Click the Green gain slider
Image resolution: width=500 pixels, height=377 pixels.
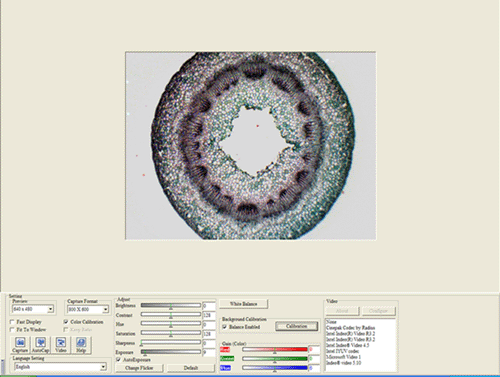[x=275, y=359]
